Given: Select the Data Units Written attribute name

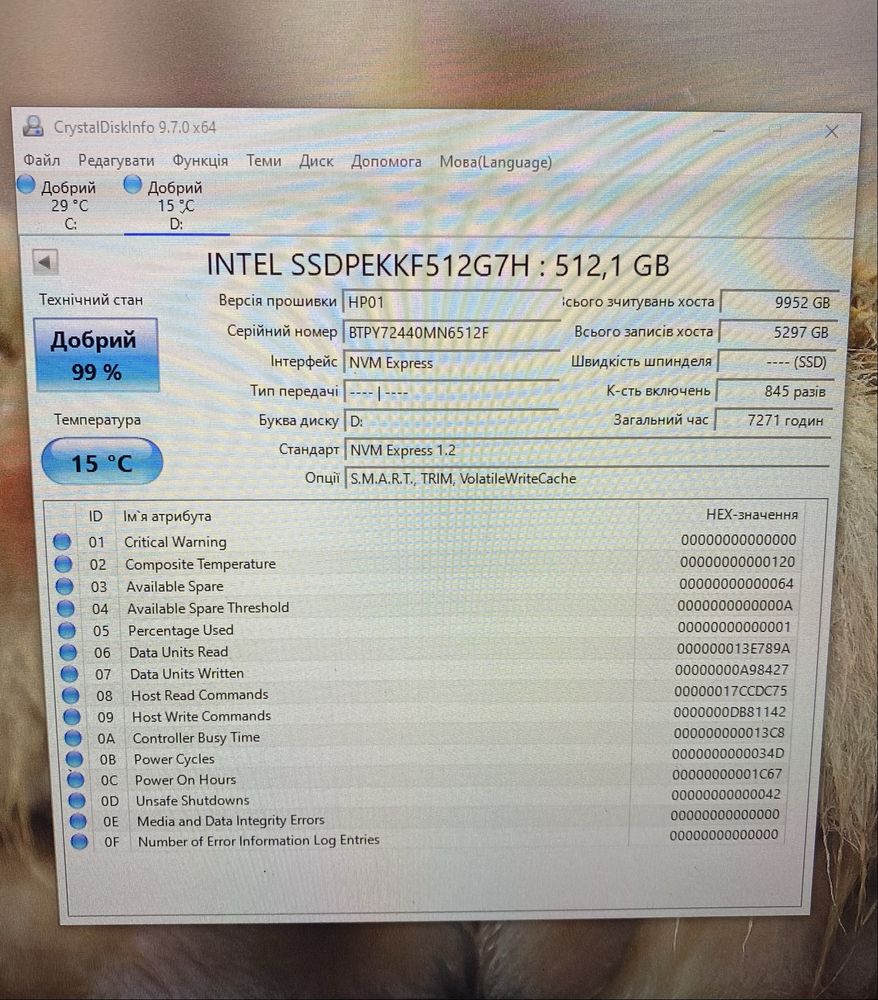Looking at the screenshot, I should click(x=187, y=673).
